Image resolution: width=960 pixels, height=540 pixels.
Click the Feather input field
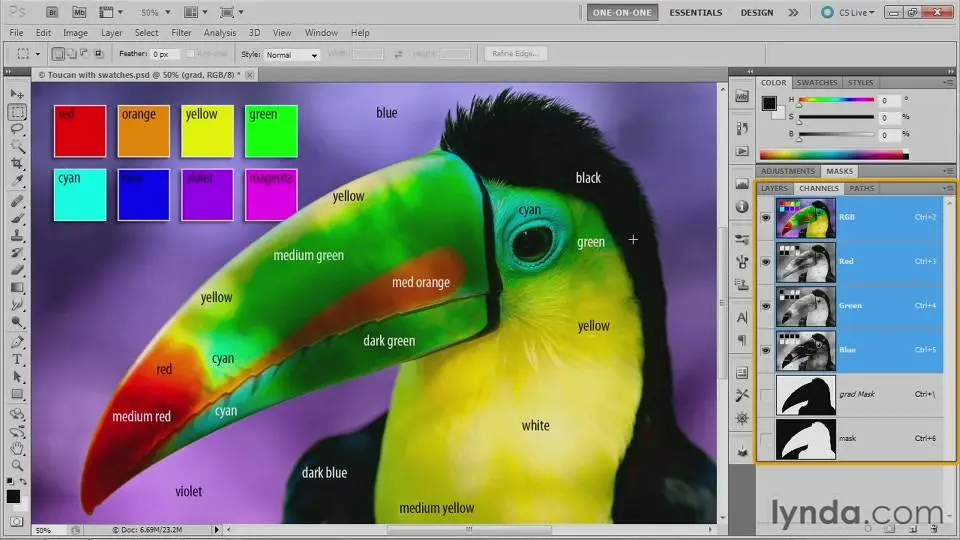pyautogui.click(x=165, y=54)
